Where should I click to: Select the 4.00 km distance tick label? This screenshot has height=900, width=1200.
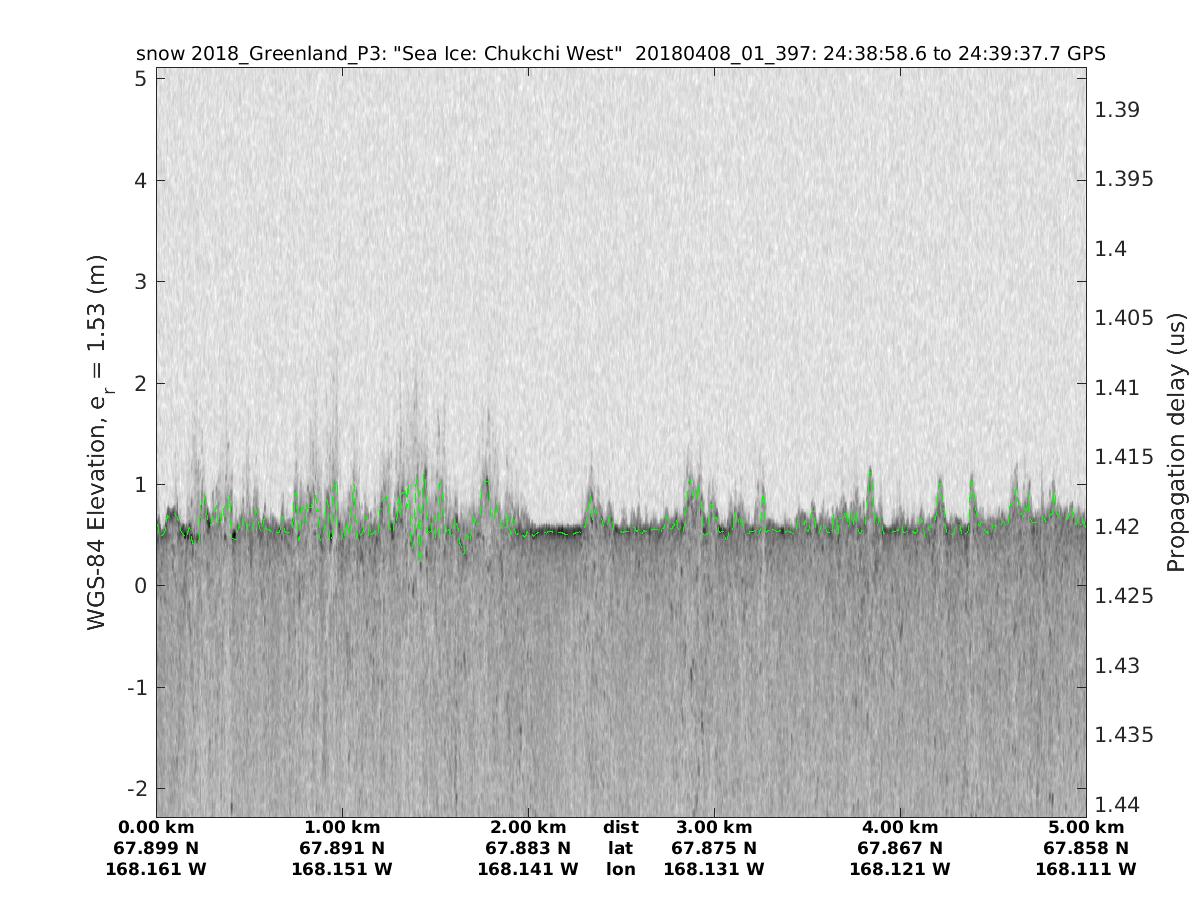pyautogui.click(x=900, y=828)
